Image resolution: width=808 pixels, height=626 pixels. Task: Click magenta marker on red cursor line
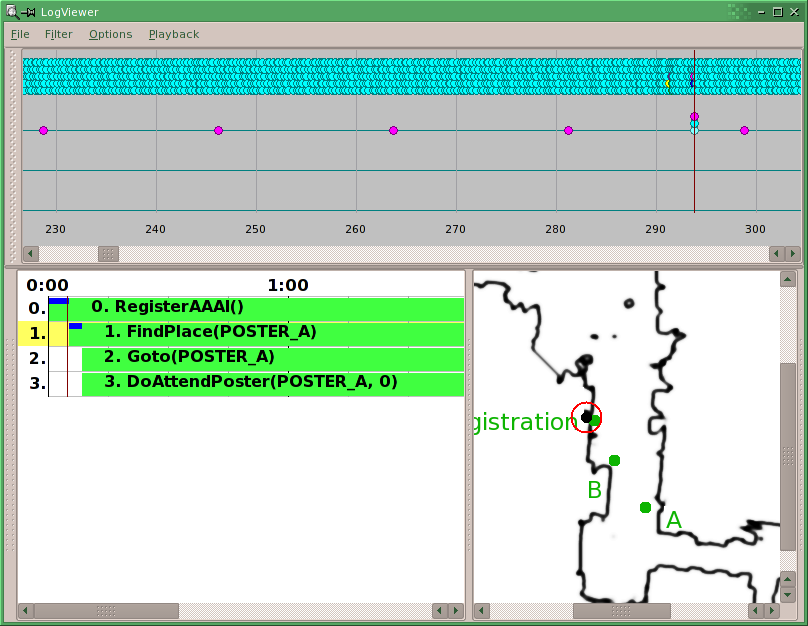click(694, 116)
